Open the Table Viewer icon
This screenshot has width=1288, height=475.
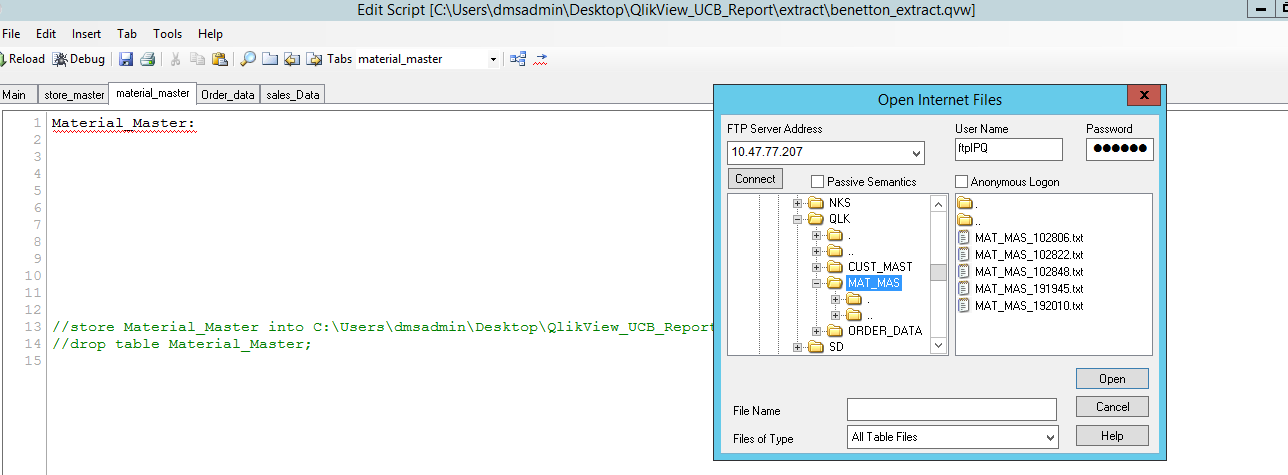518,59
